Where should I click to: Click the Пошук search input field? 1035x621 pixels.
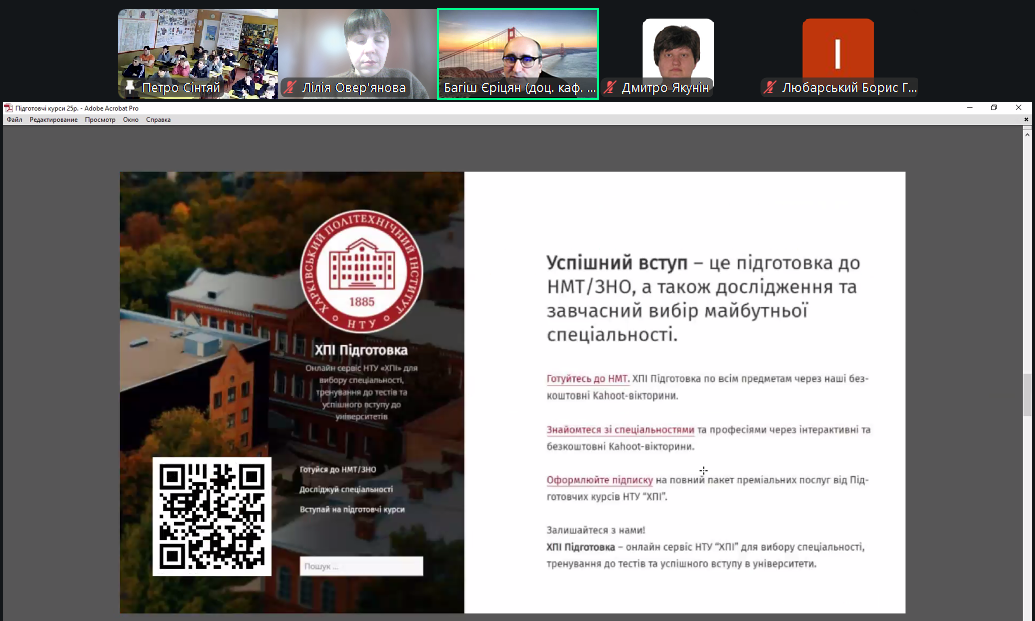[x=361, y=566]
